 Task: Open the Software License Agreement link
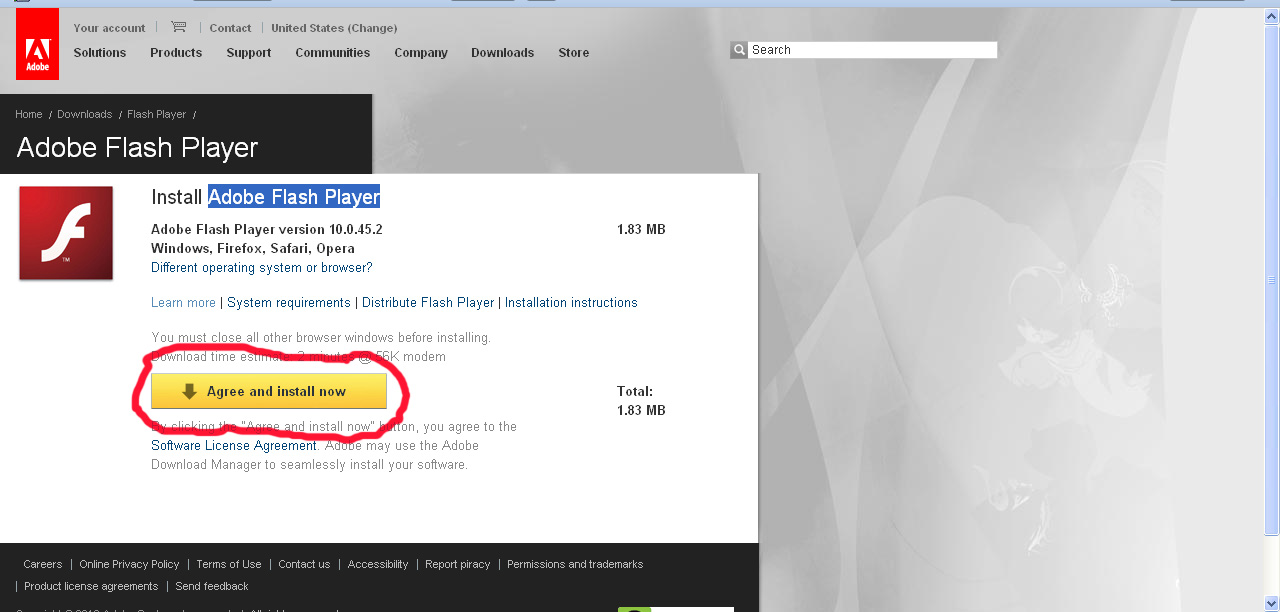234,446
